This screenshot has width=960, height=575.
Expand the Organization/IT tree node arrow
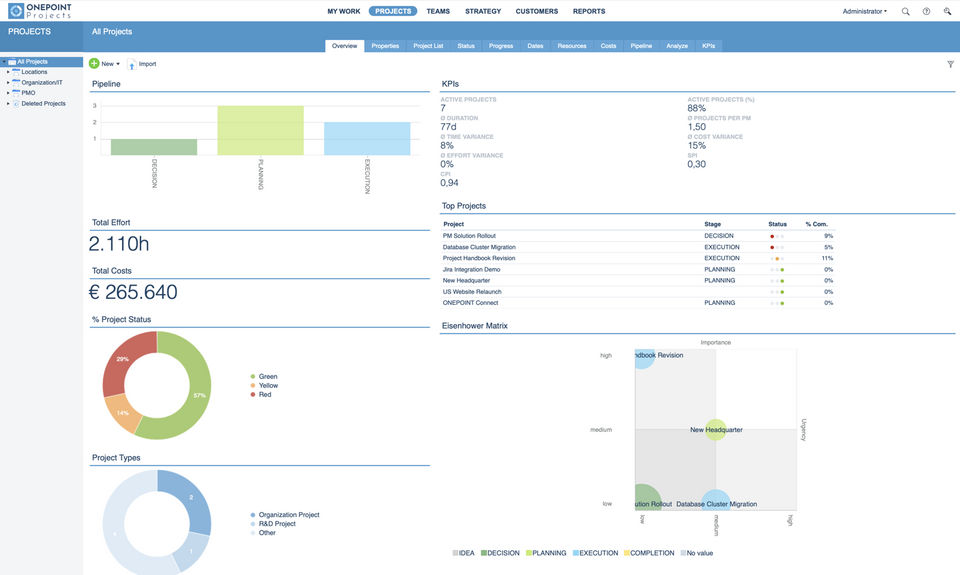coord(8,82)
